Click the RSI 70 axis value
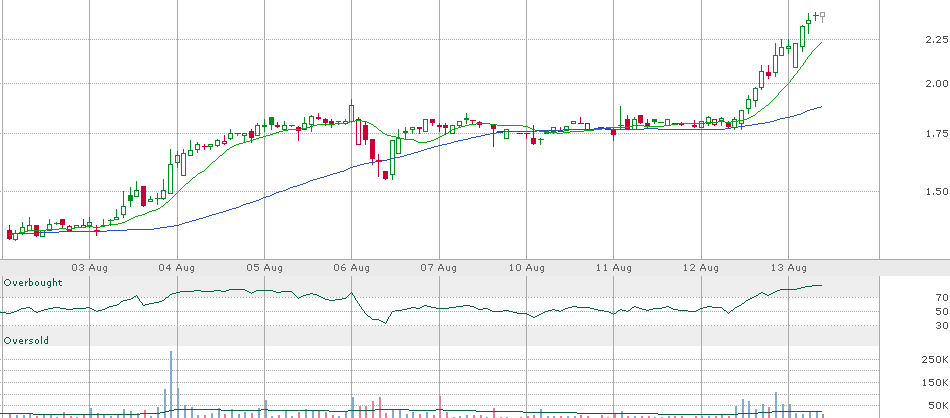950x418 pixels. 941,297
